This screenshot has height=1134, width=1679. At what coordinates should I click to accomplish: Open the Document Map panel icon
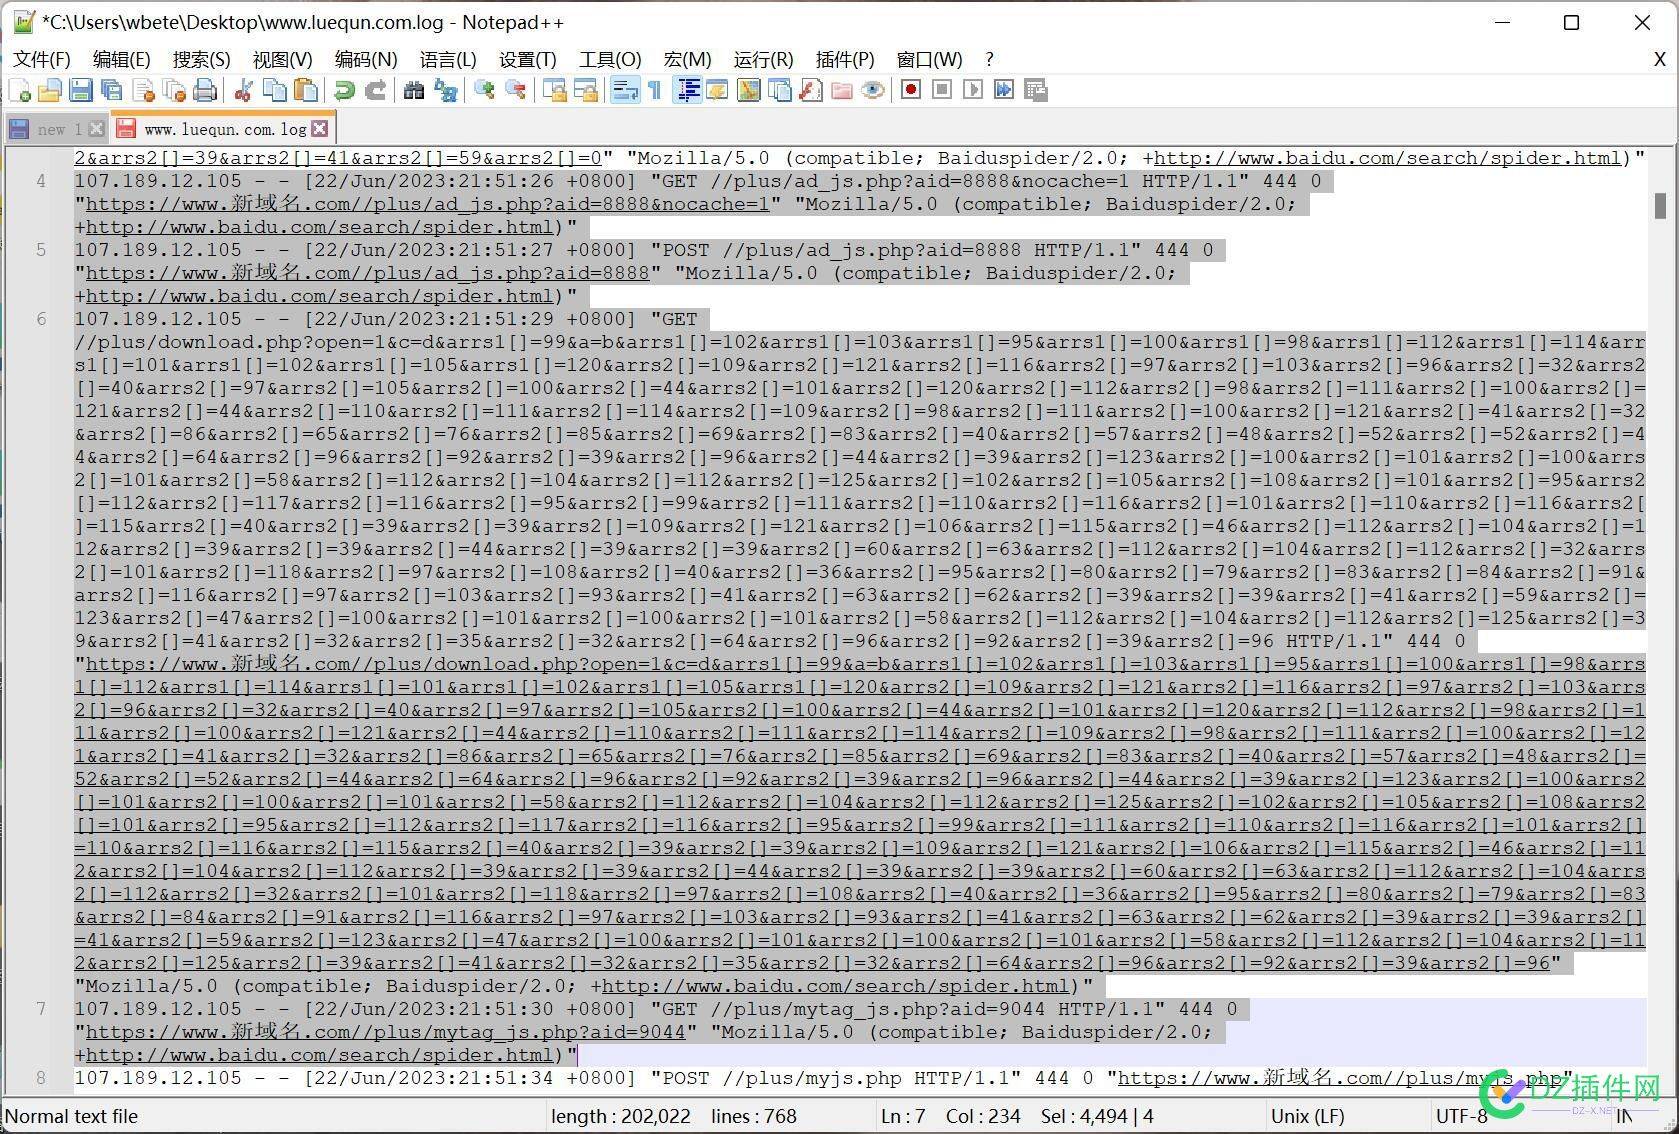748,91
